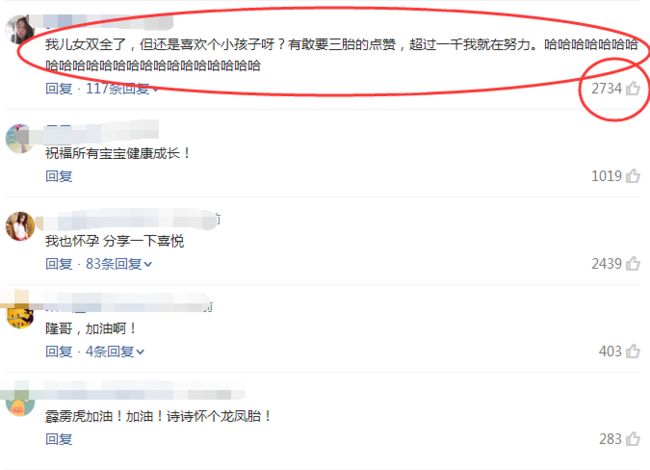Screen dimensions: 650x470
Task: Like the 隆哥，加油啊 comment
Action: [x=633, y=351]
